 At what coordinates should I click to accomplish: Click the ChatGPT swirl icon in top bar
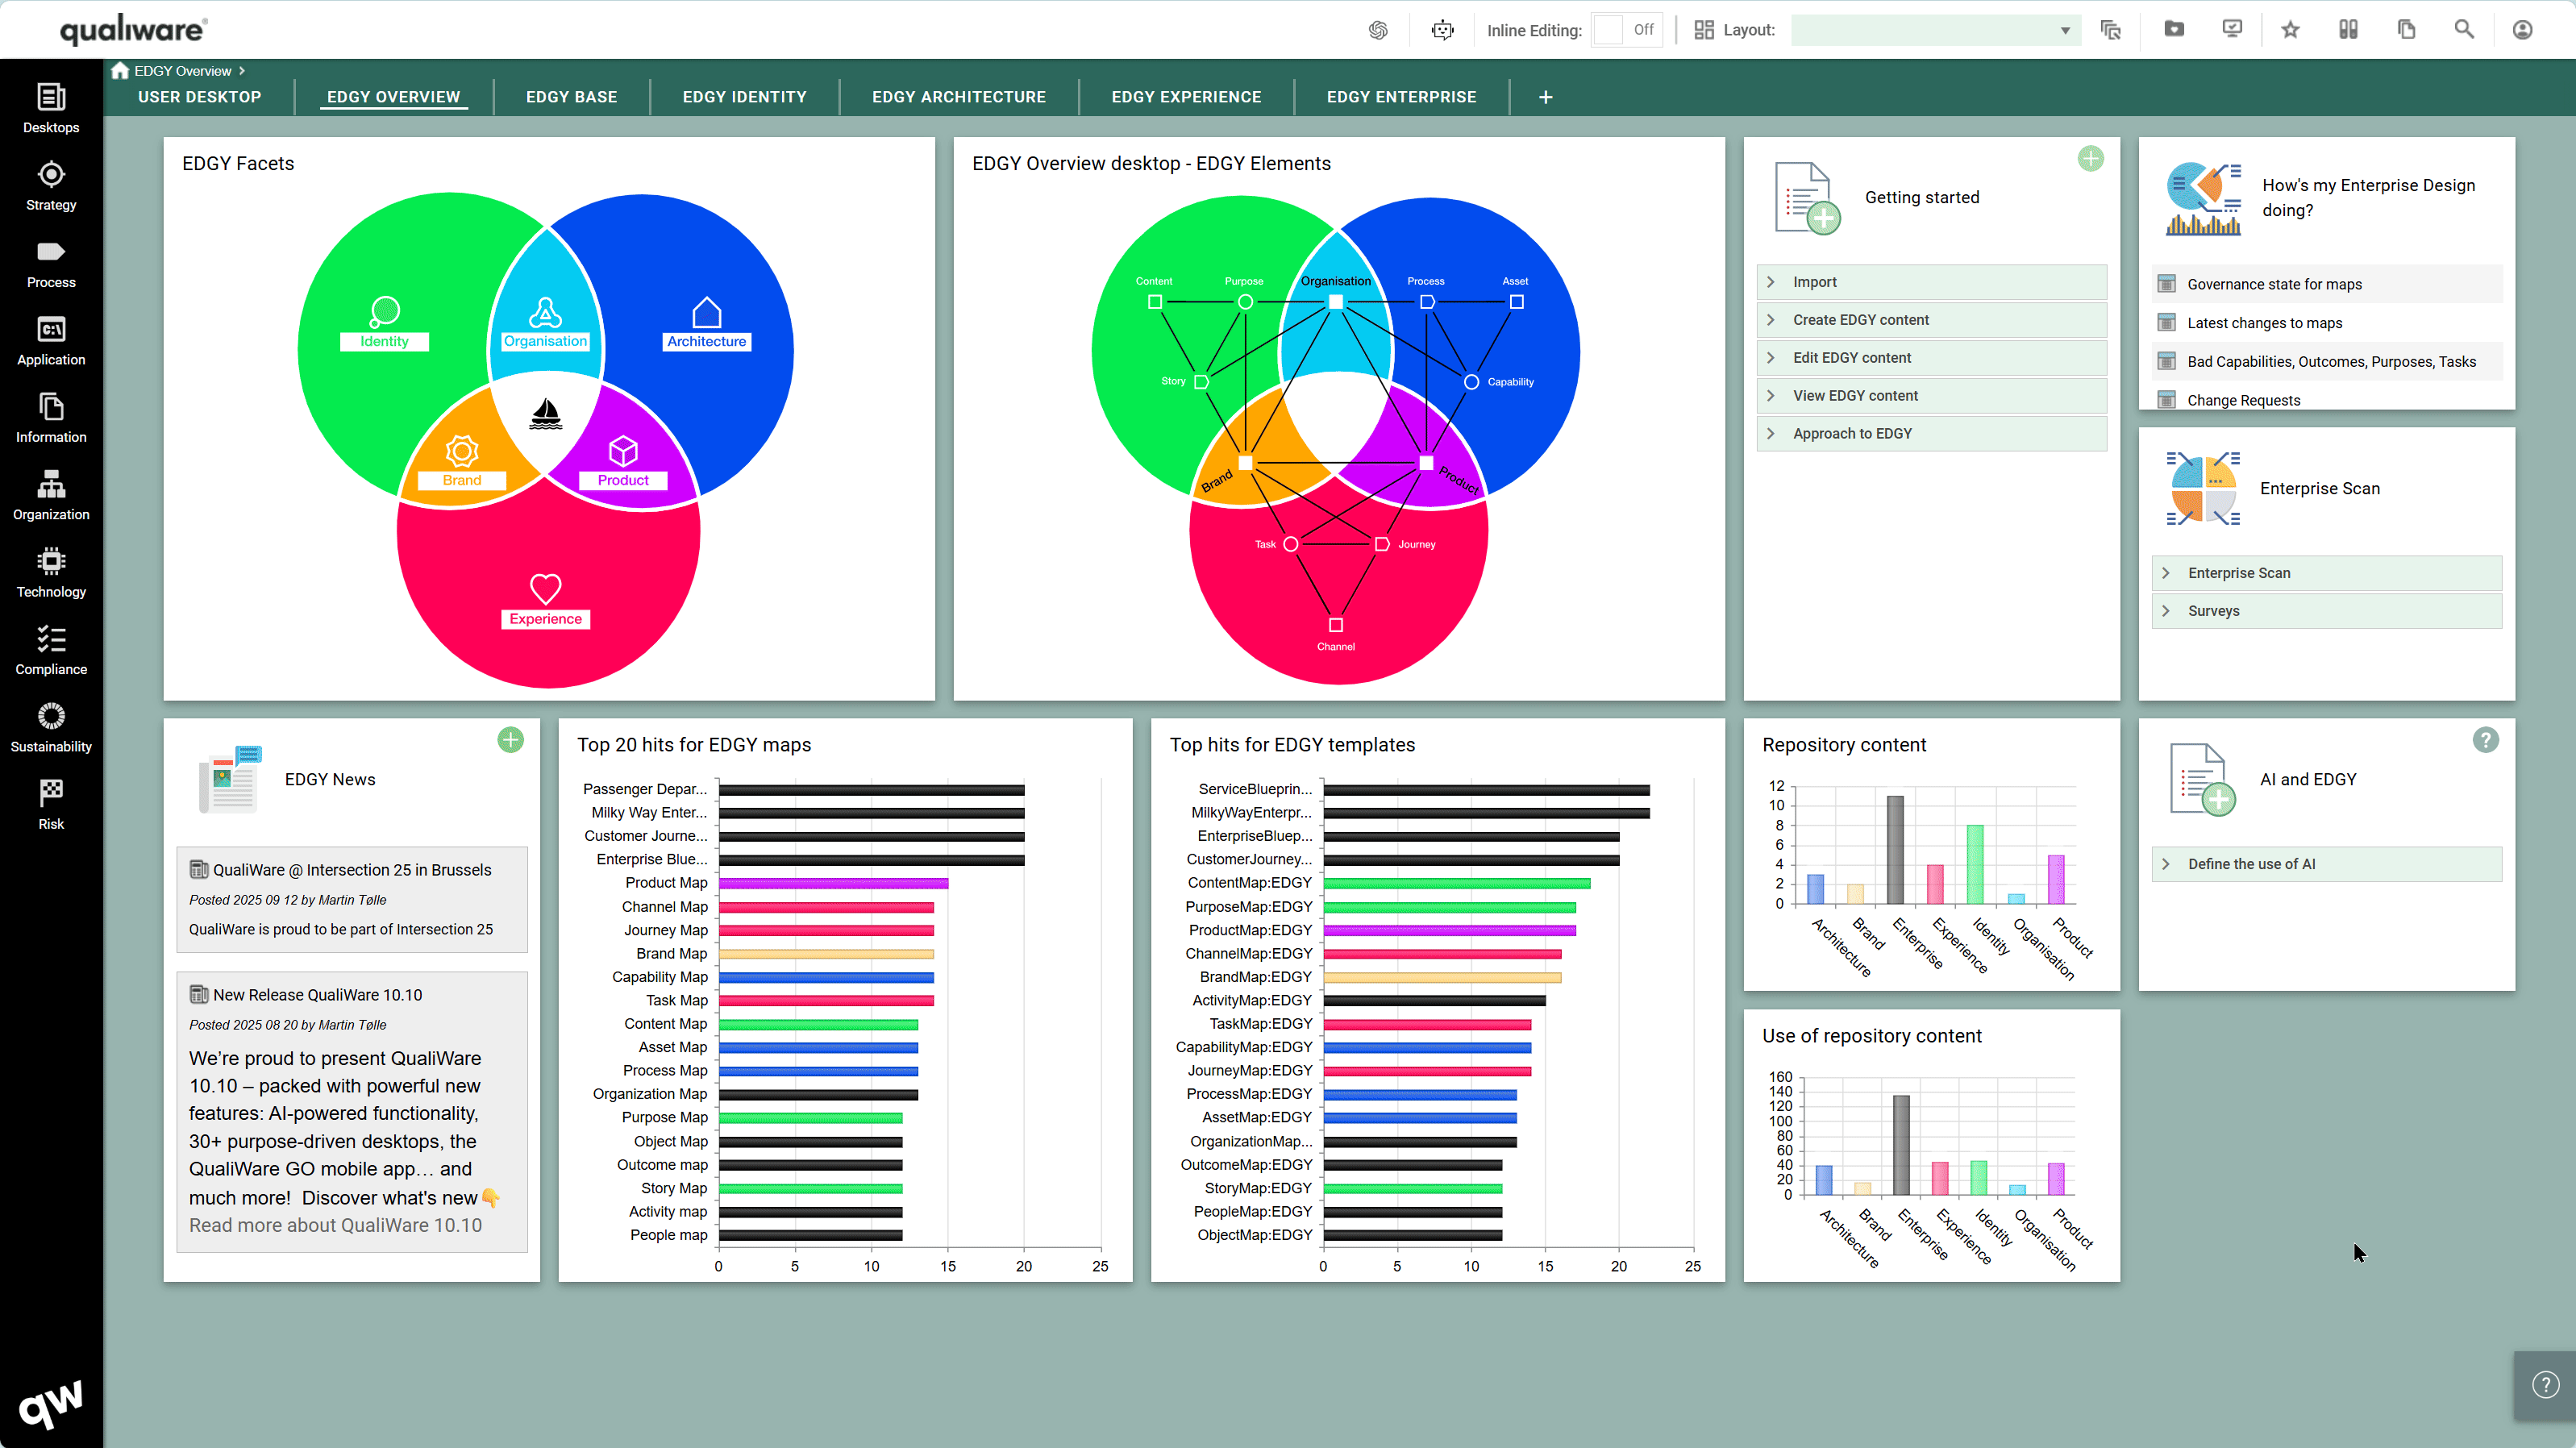1378,30
